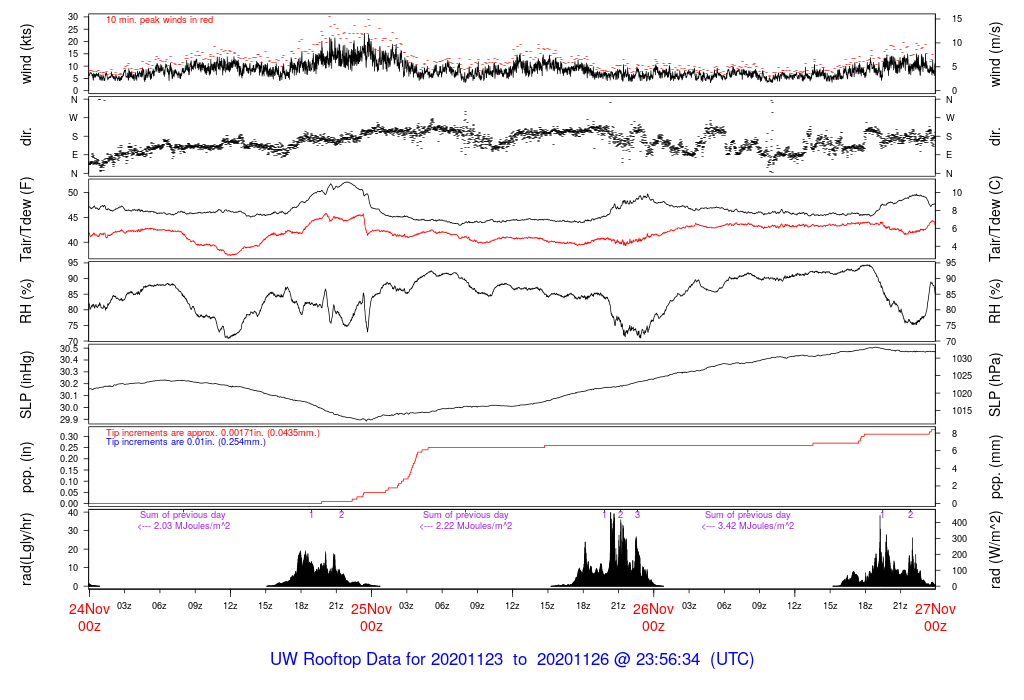Click the blue 'Tip increments are 0.01in.' note
This screenshot has height=700, width=1024.
click(186, 442)
